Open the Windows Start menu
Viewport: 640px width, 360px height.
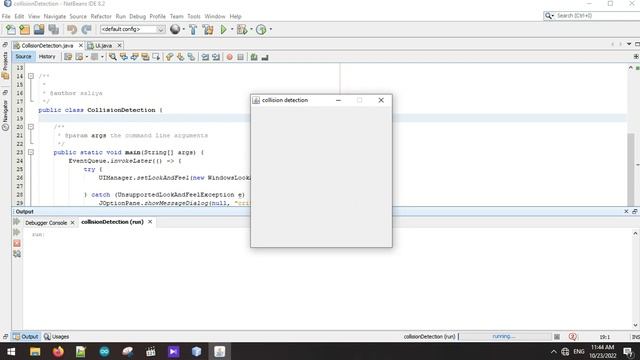(11, 351)
